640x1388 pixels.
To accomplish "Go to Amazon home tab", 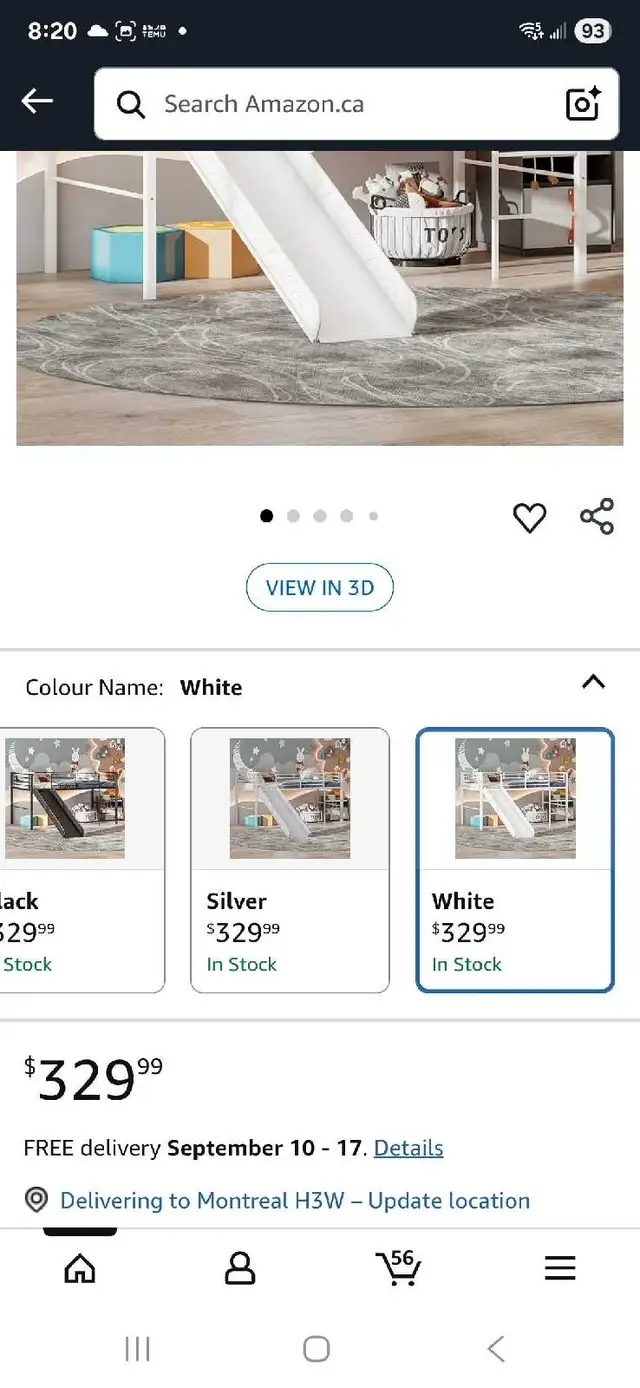I will (x=80, y=1268).
